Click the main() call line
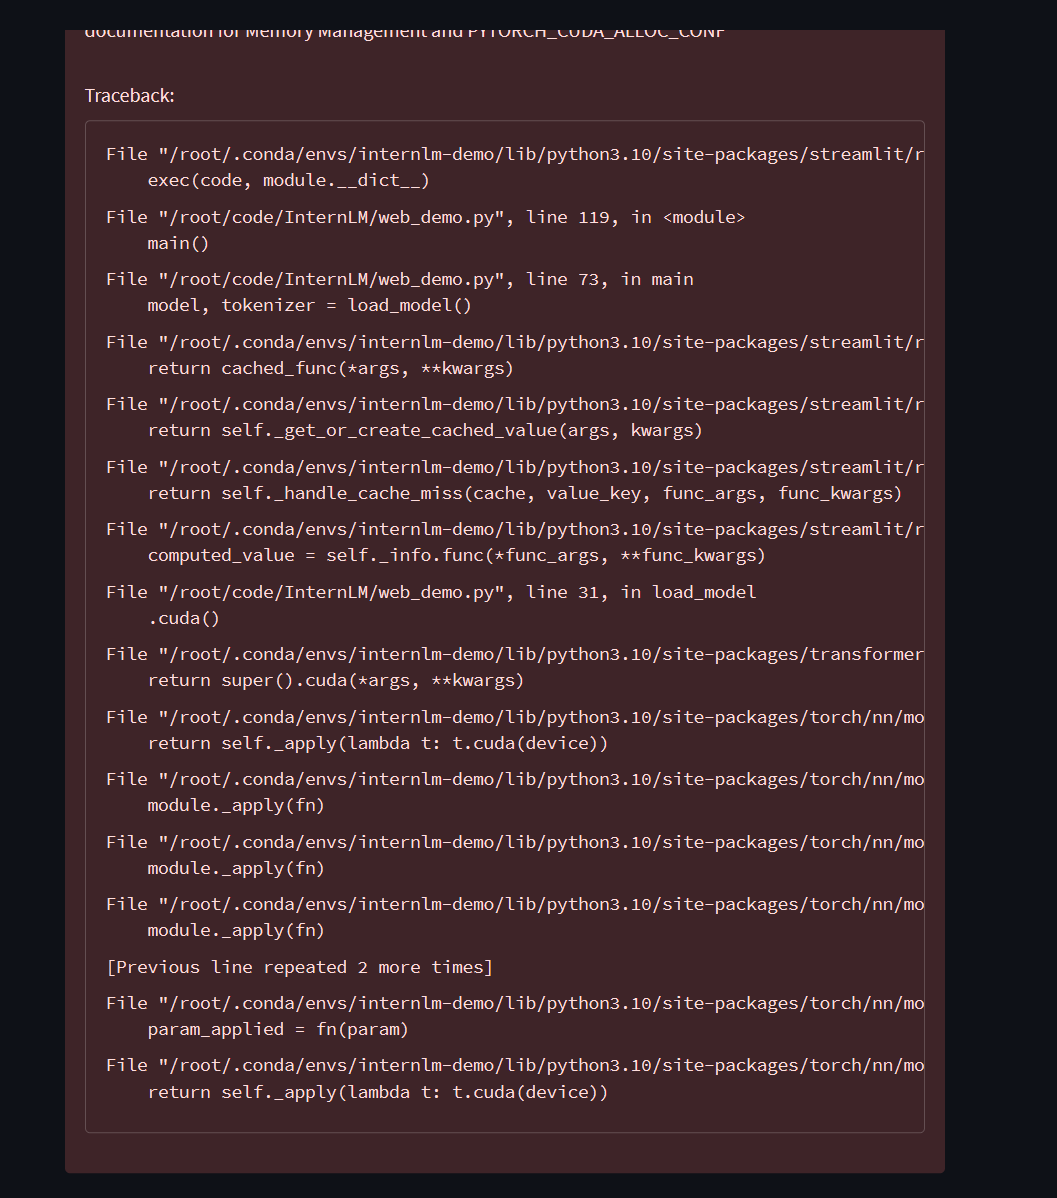The image size is (1057, 1198). 178,243
